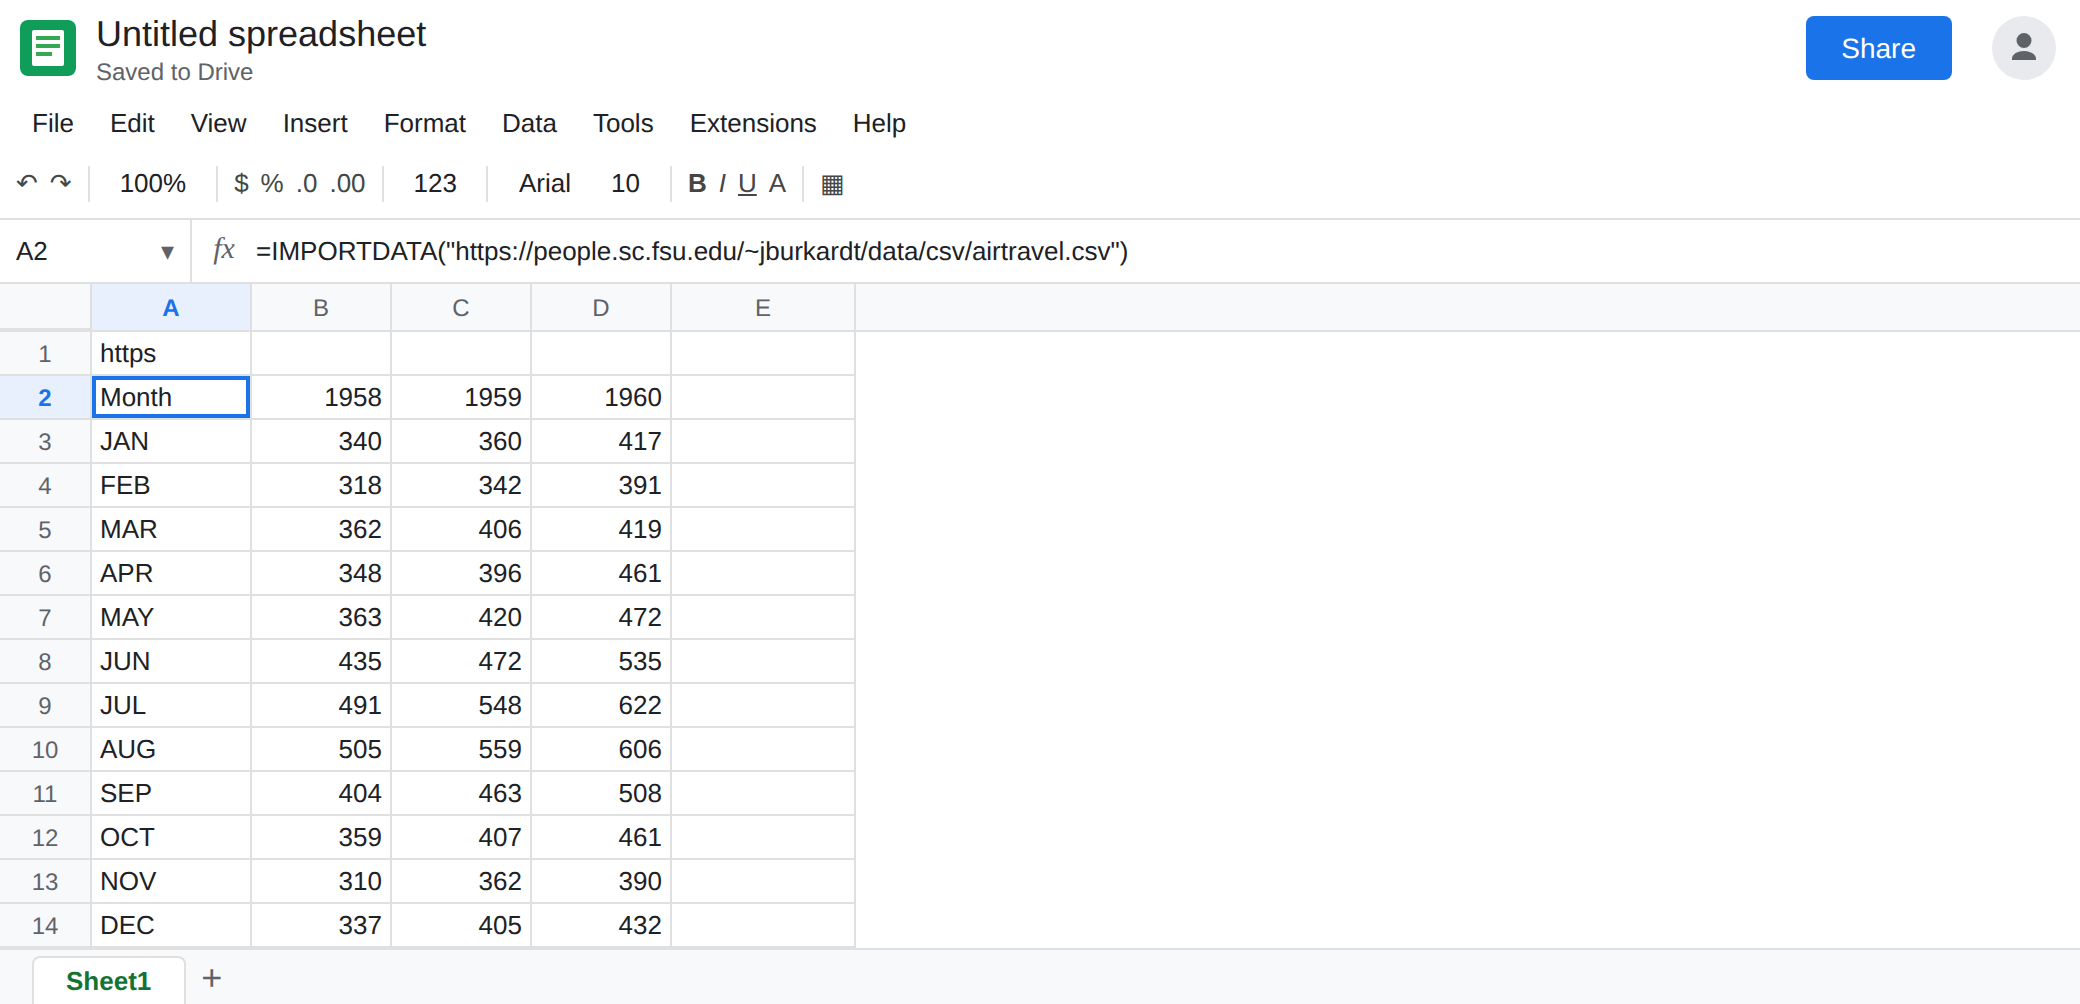Open the 100% zoom dropdown
Image resolution: width=2080 pixels, height=1004 pixels.
click(153, 183)
